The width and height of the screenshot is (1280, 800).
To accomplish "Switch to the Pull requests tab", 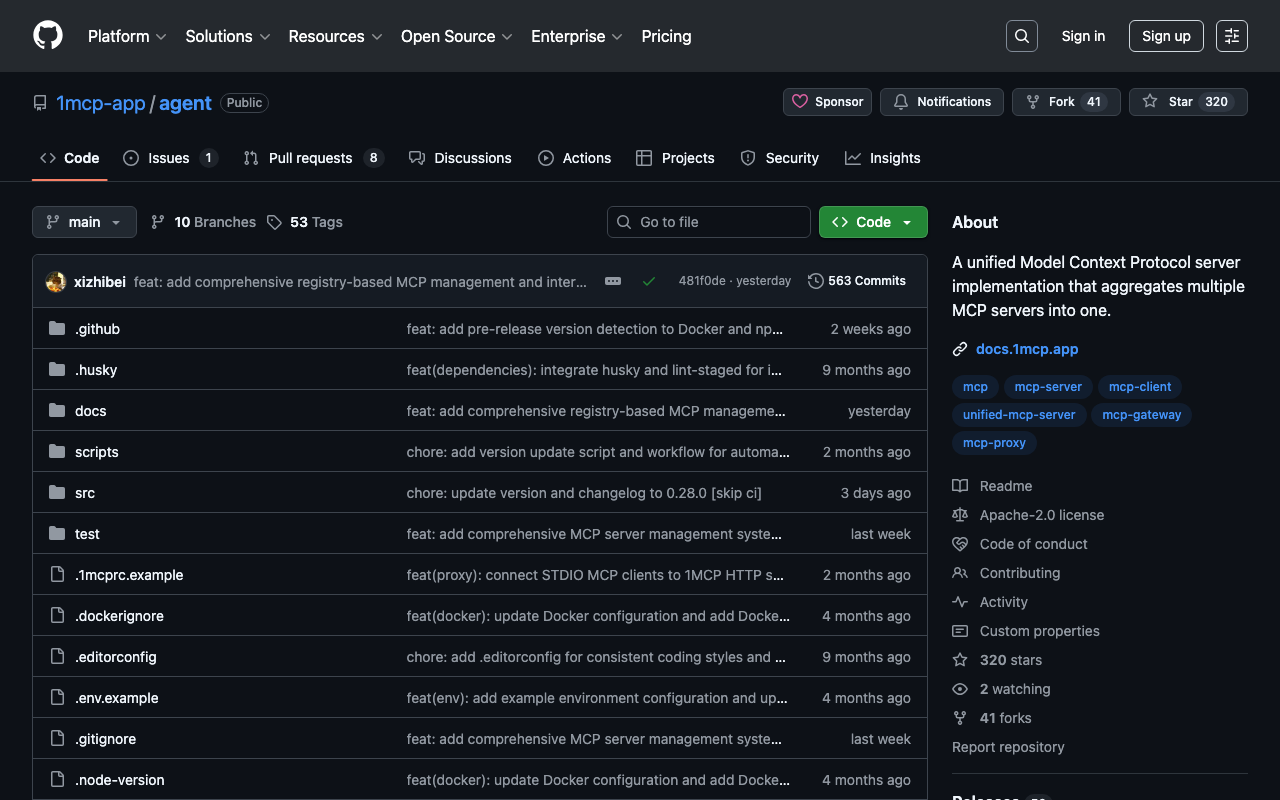I will pos(310,158).
